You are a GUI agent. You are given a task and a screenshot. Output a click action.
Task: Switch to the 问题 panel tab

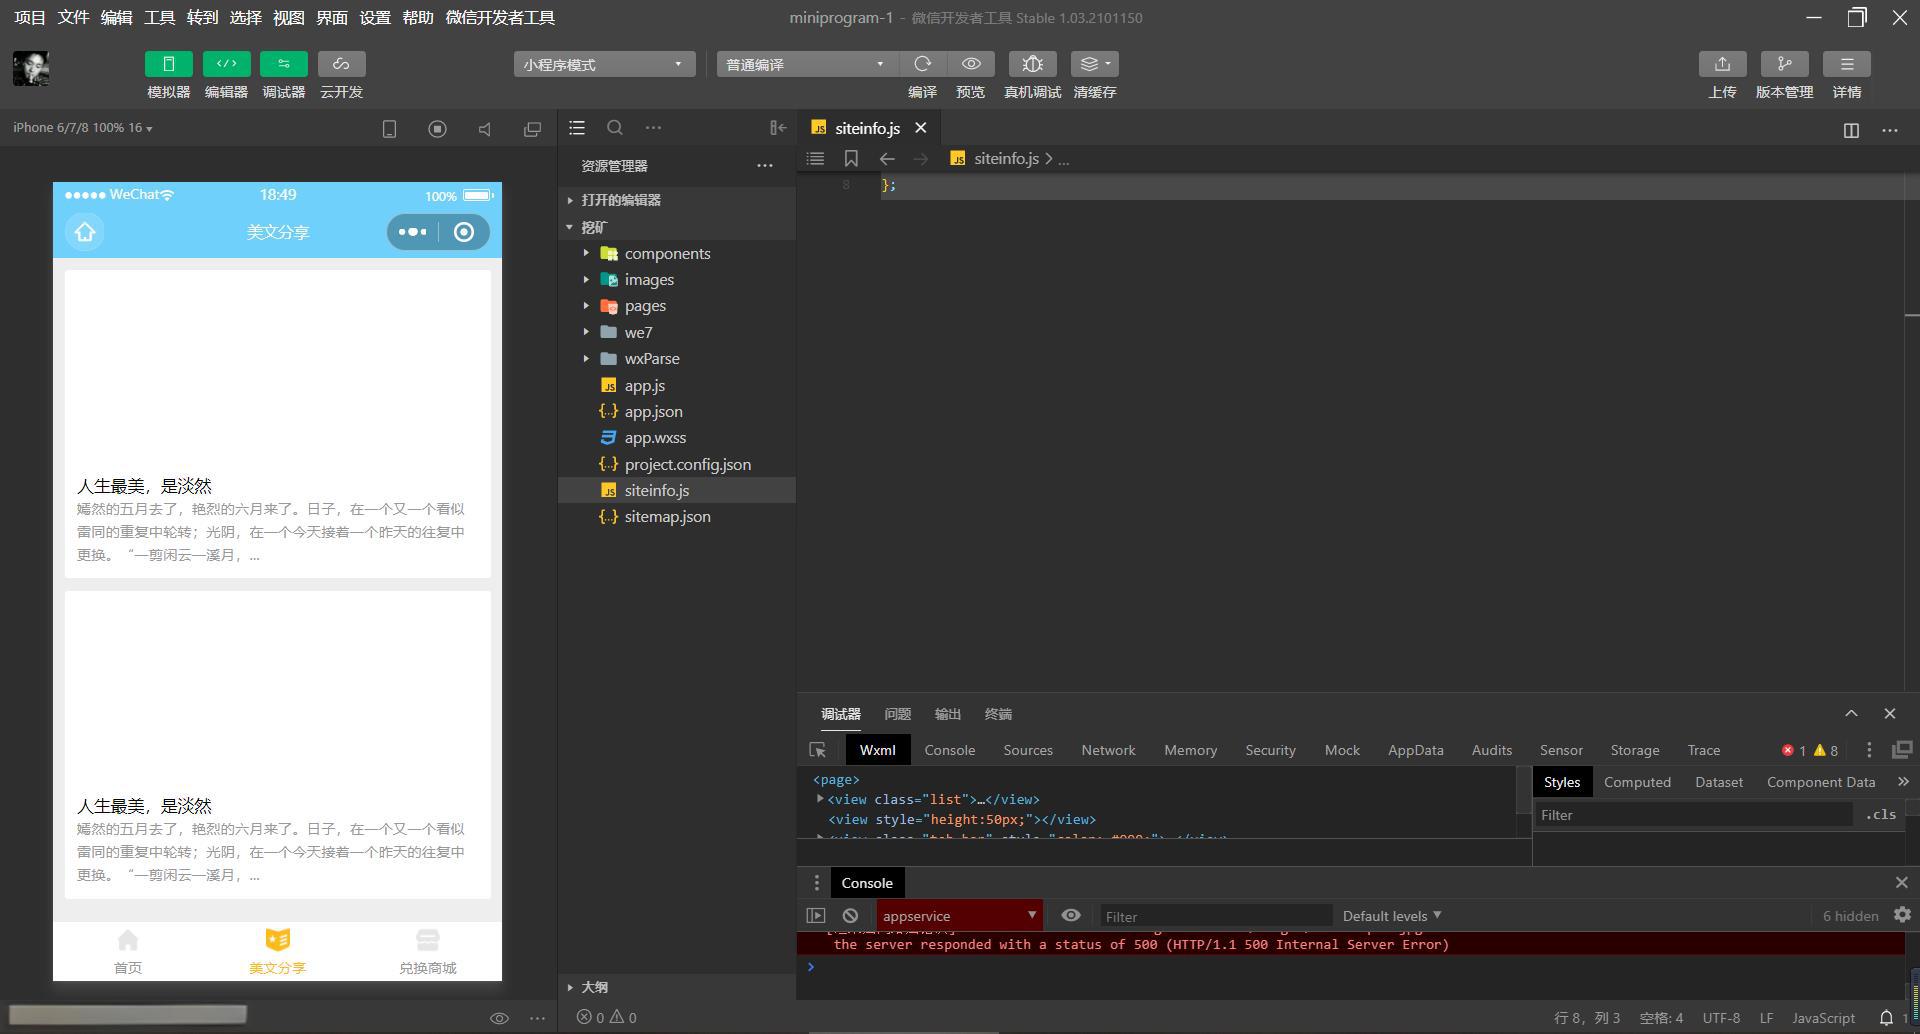[x=897, y=714]
